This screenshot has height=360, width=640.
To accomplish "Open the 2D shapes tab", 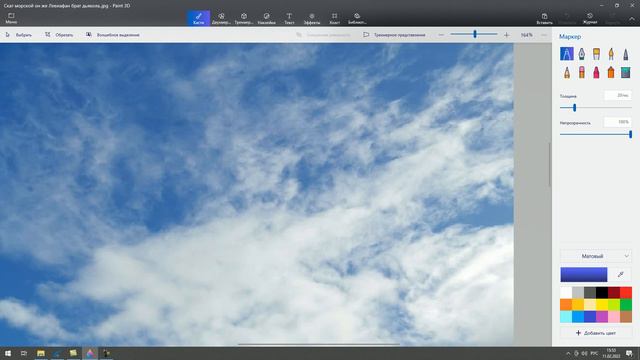I will click(221, 18).
